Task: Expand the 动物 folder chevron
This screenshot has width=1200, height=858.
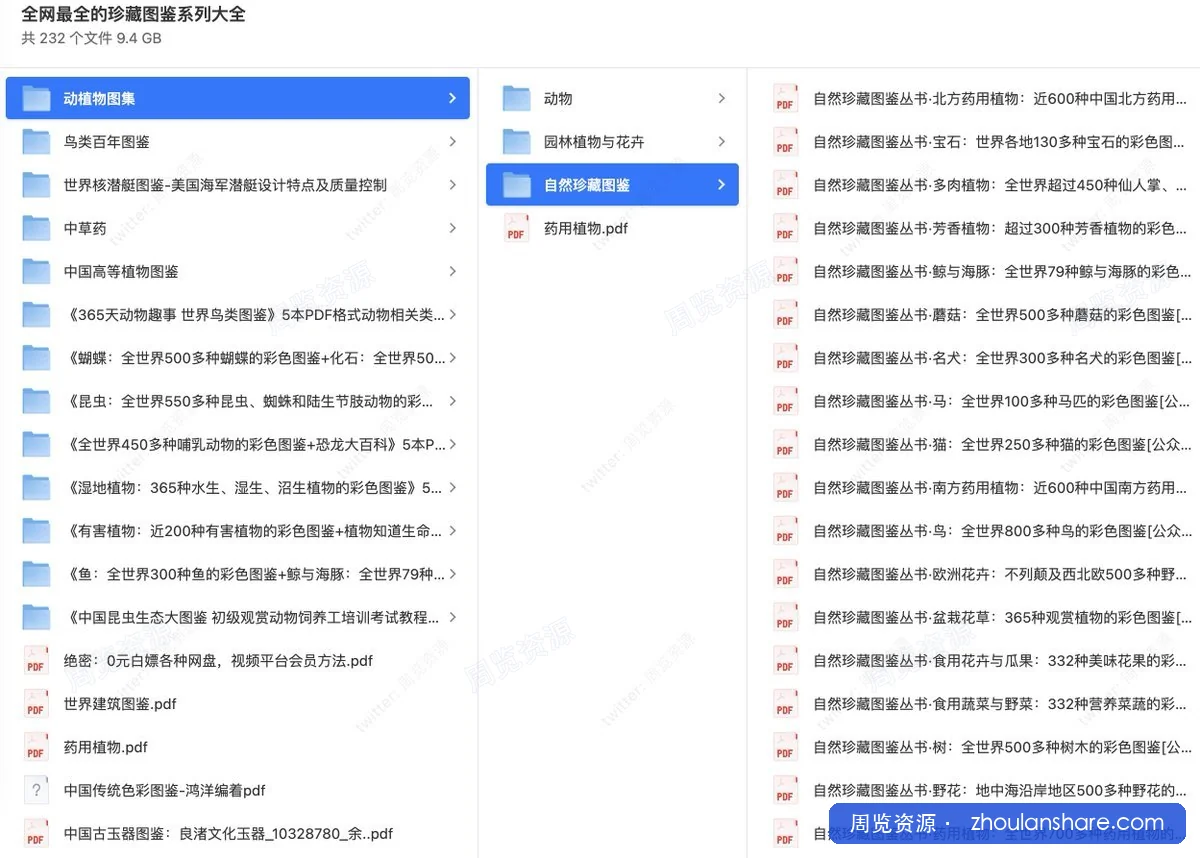Action: 721,98
